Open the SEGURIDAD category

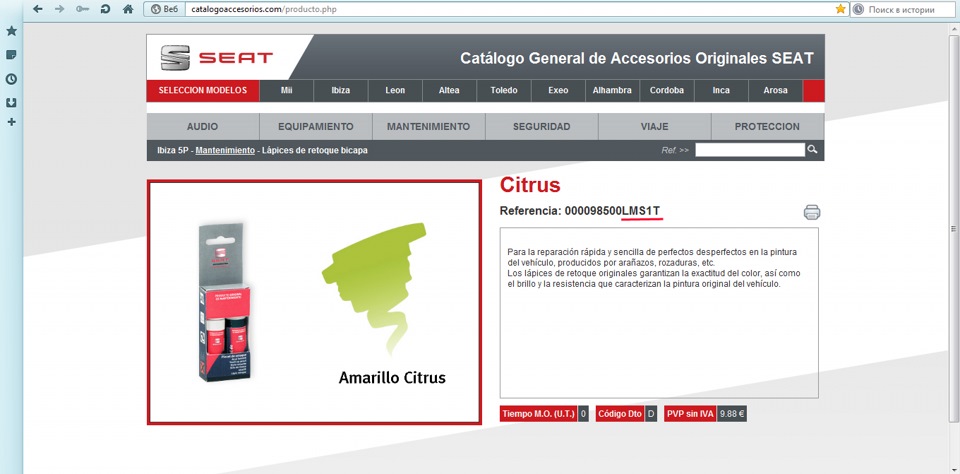542,127
